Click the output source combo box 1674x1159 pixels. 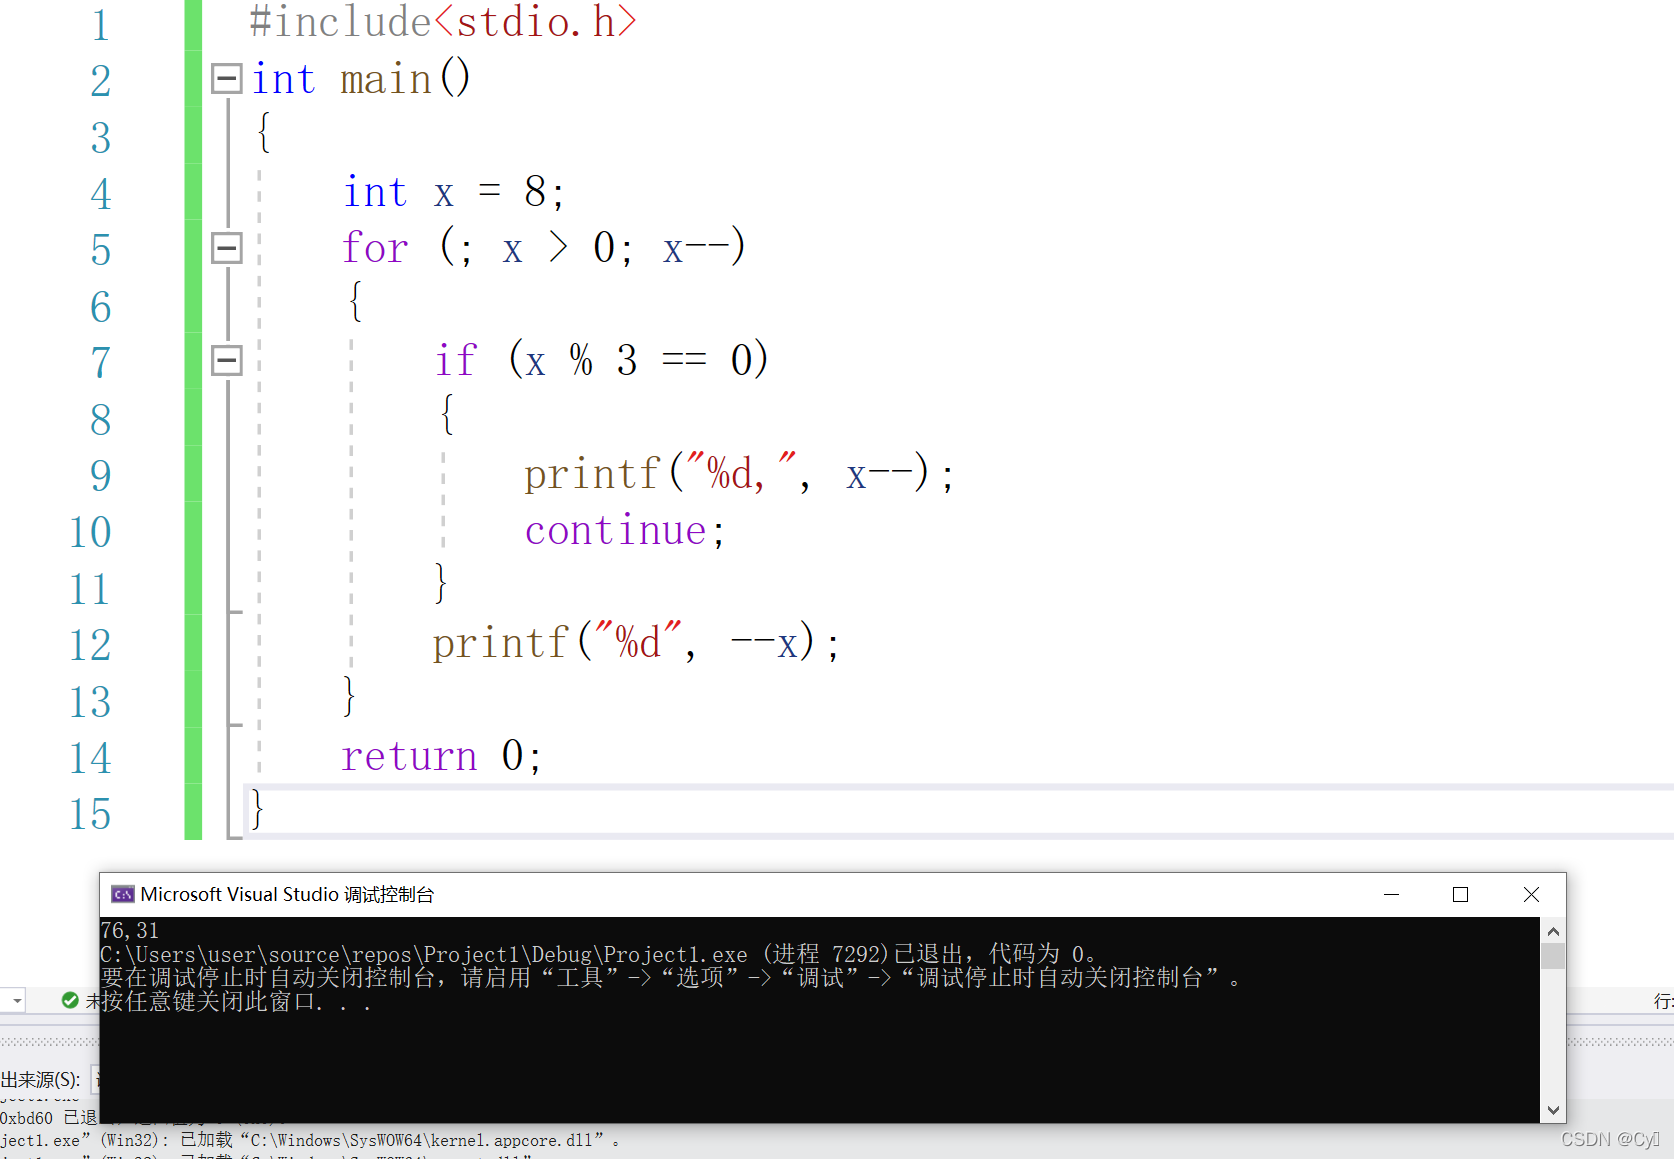[x=96, y=1079]
